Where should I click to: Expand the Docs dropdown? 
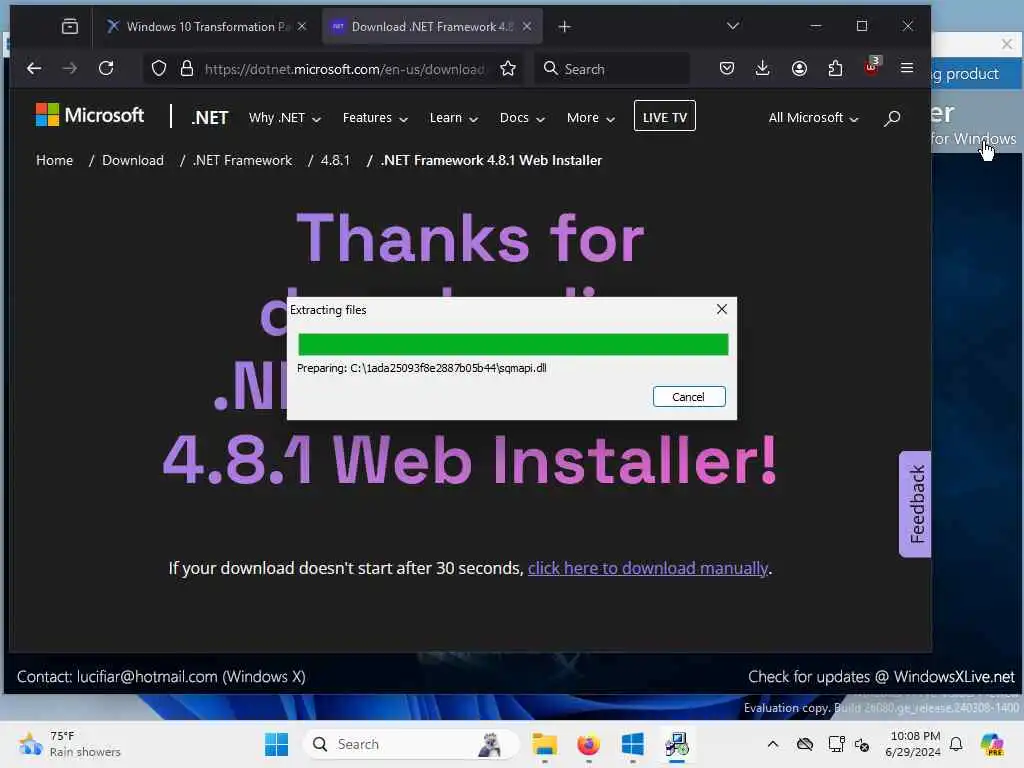[x=522, y=118]
